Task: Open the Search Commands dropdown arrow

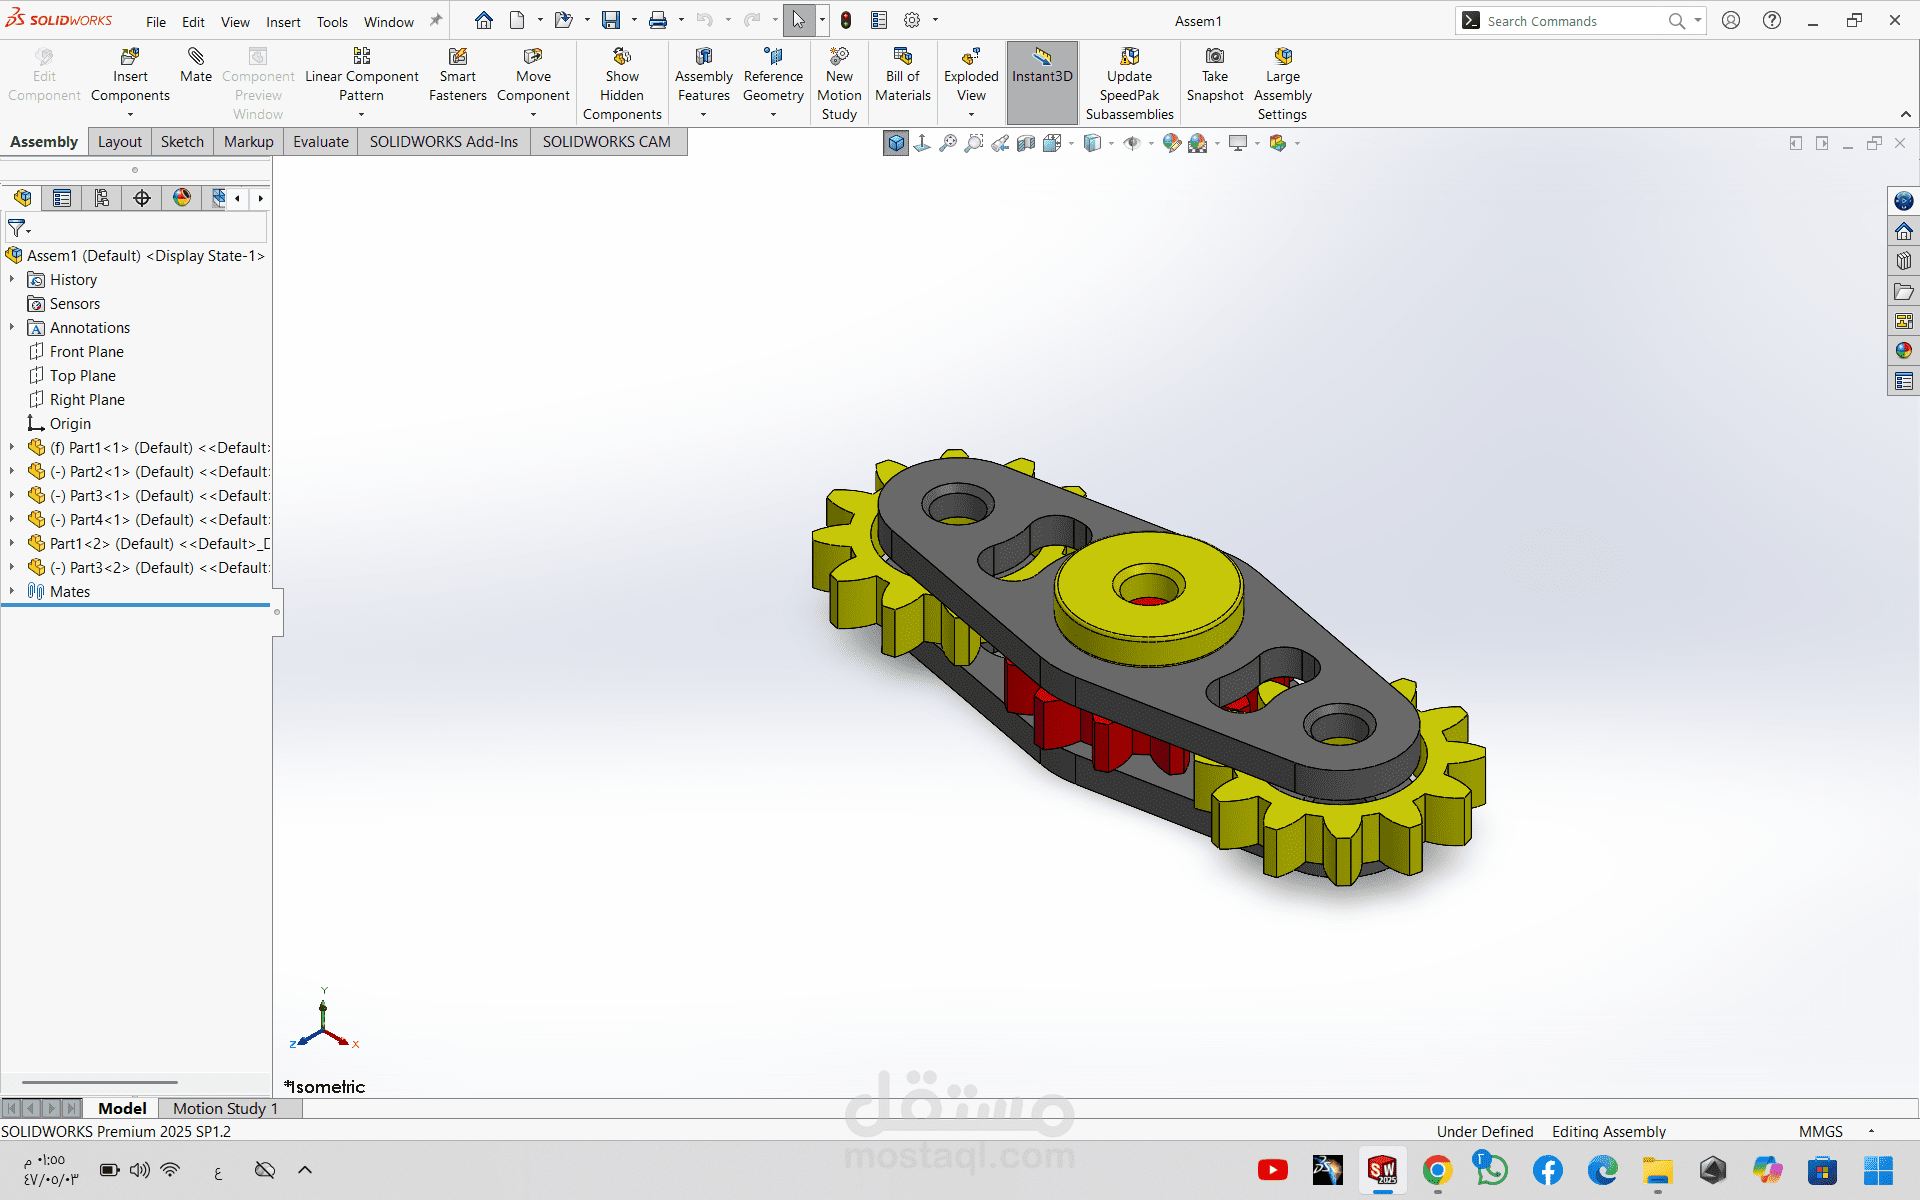Action: (x=1697, y=20)
